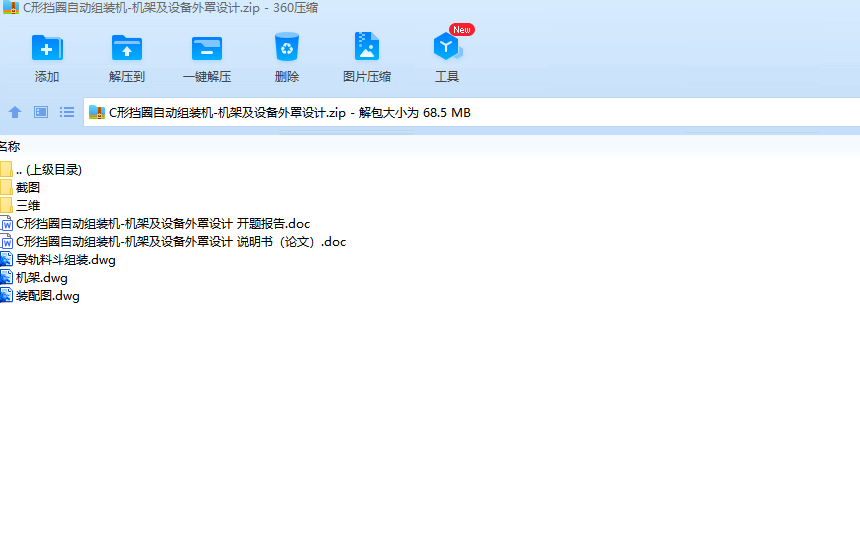
Task: Click the New badge on 工具
Action: pos(462,30)
